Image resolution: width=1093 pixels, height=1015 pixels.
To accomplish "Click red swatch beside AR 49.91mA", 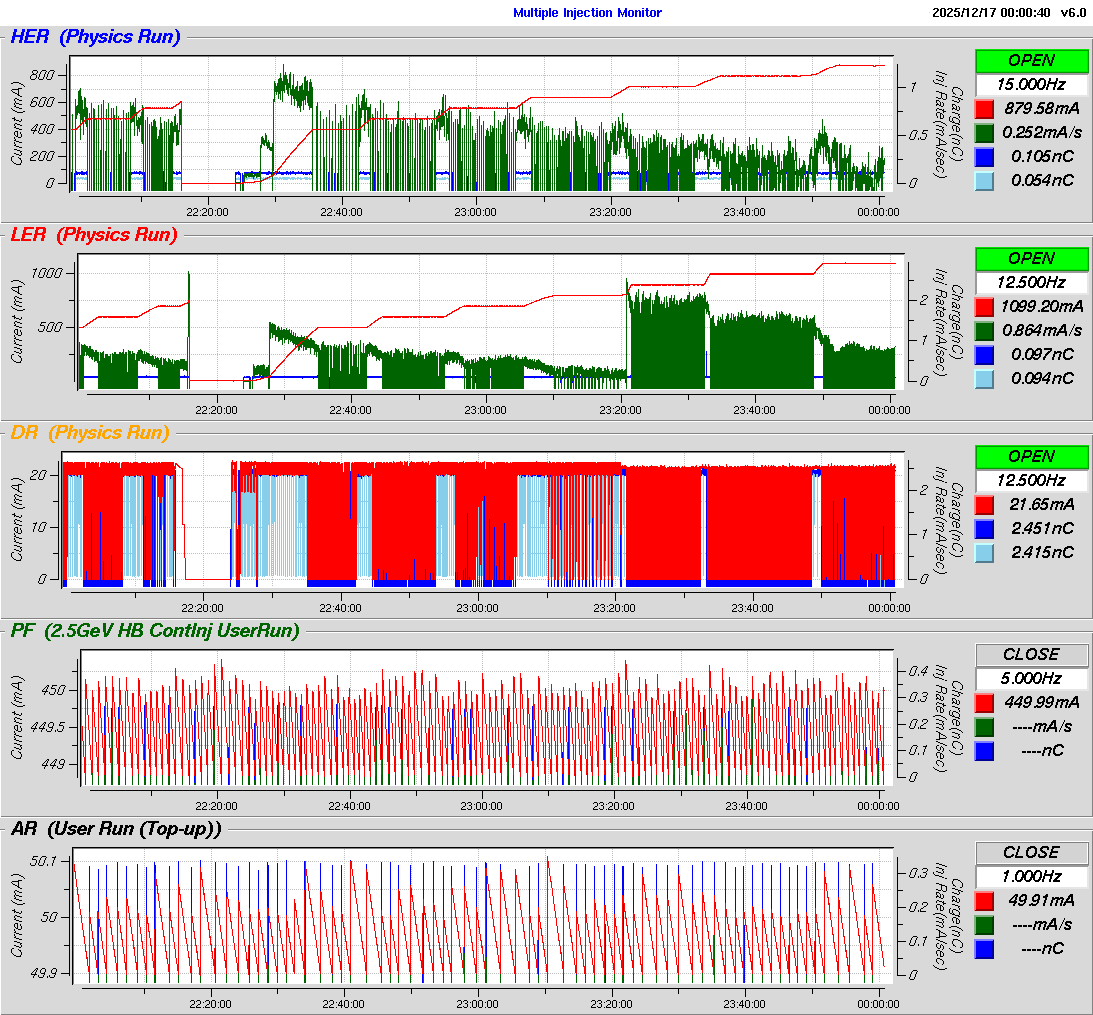I will [x=984, y=901].
